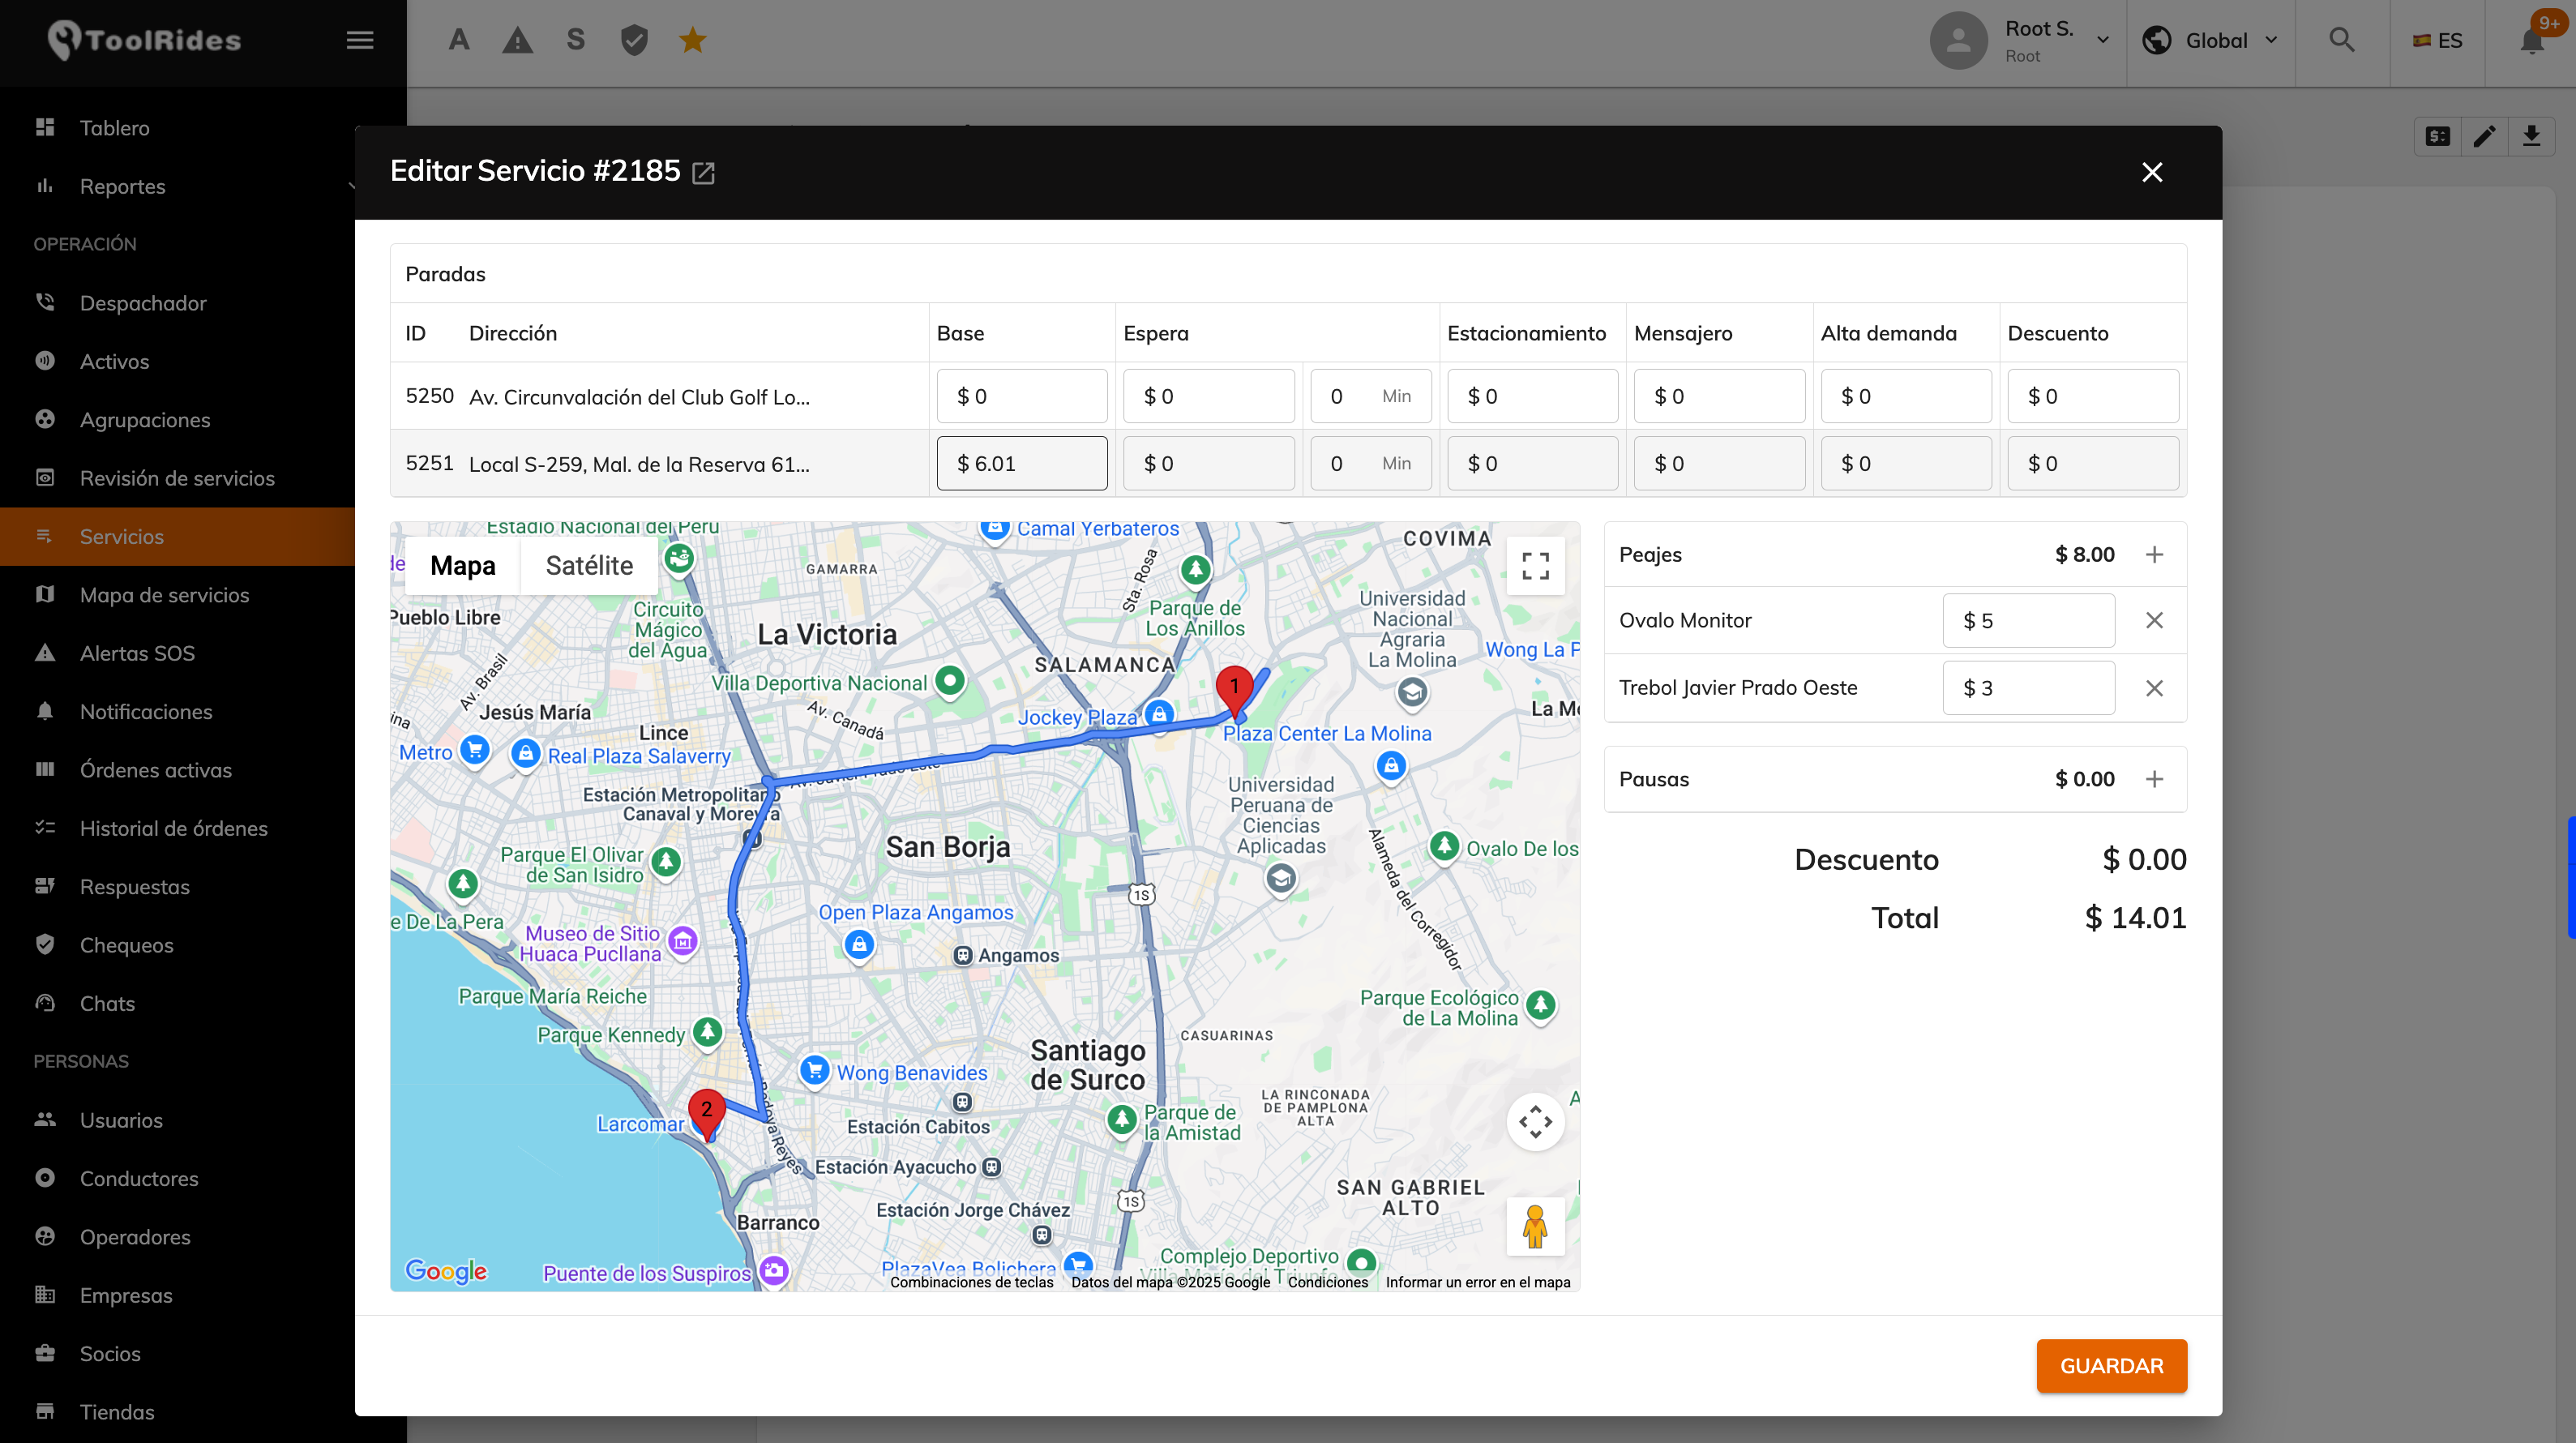The image size is (2576, 1443).
Task: Click the warning triangle toolbar icon
Action: tap(517, 40)
